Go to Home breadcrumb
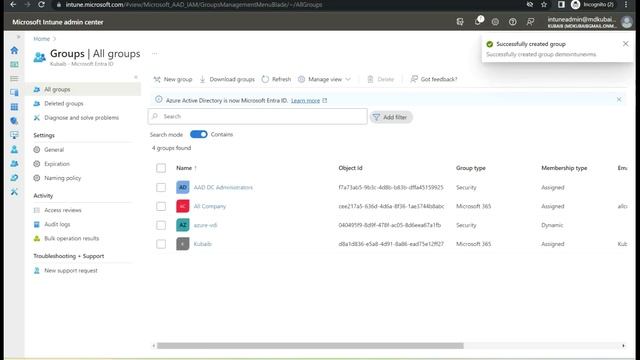 point(42,39)
